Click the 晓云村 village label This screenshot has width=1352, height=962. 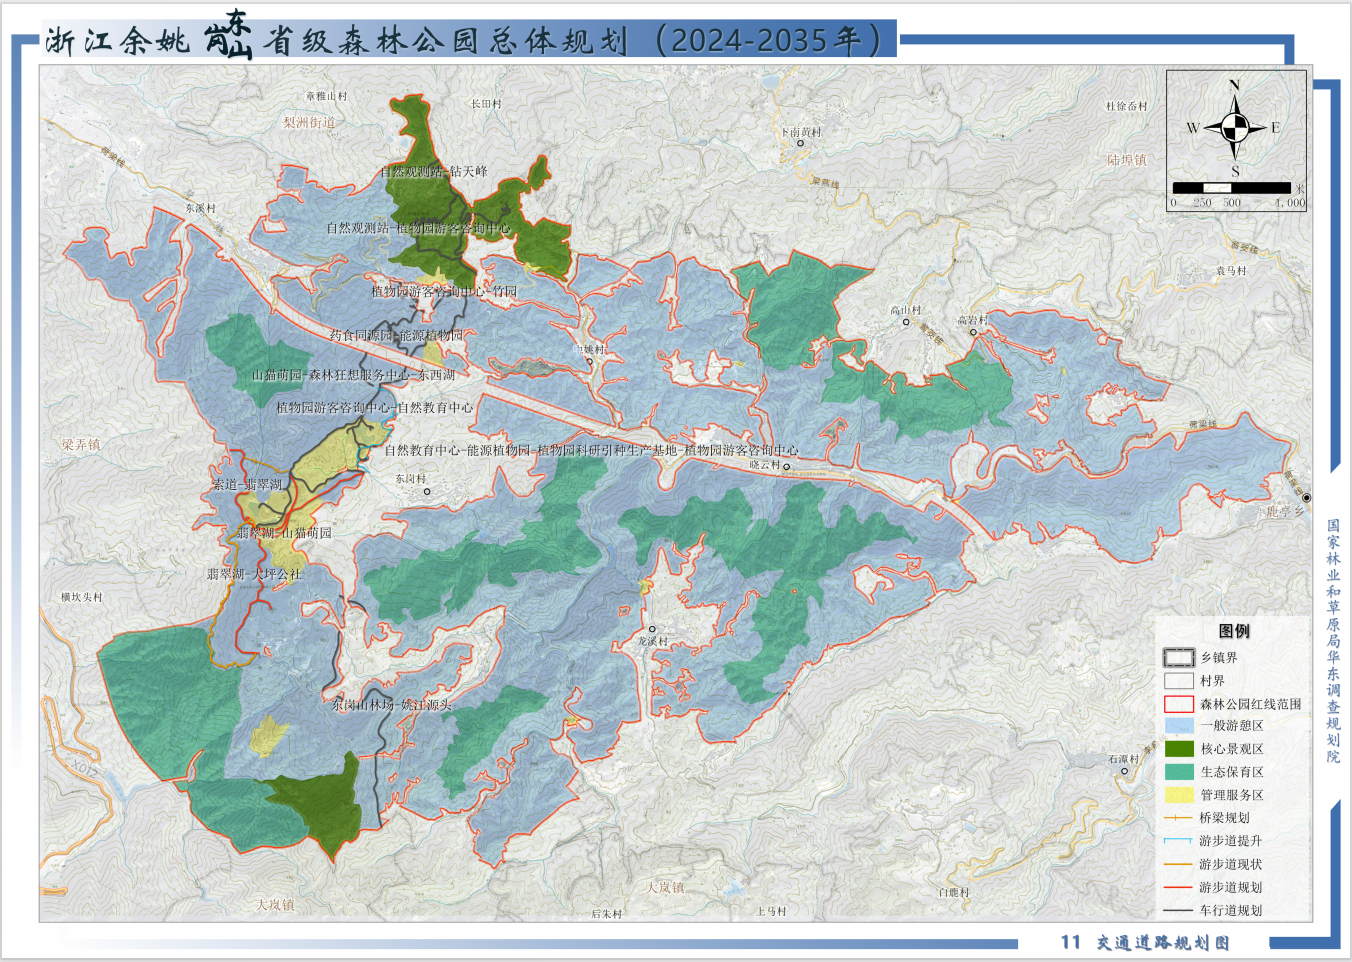point(765,465)
